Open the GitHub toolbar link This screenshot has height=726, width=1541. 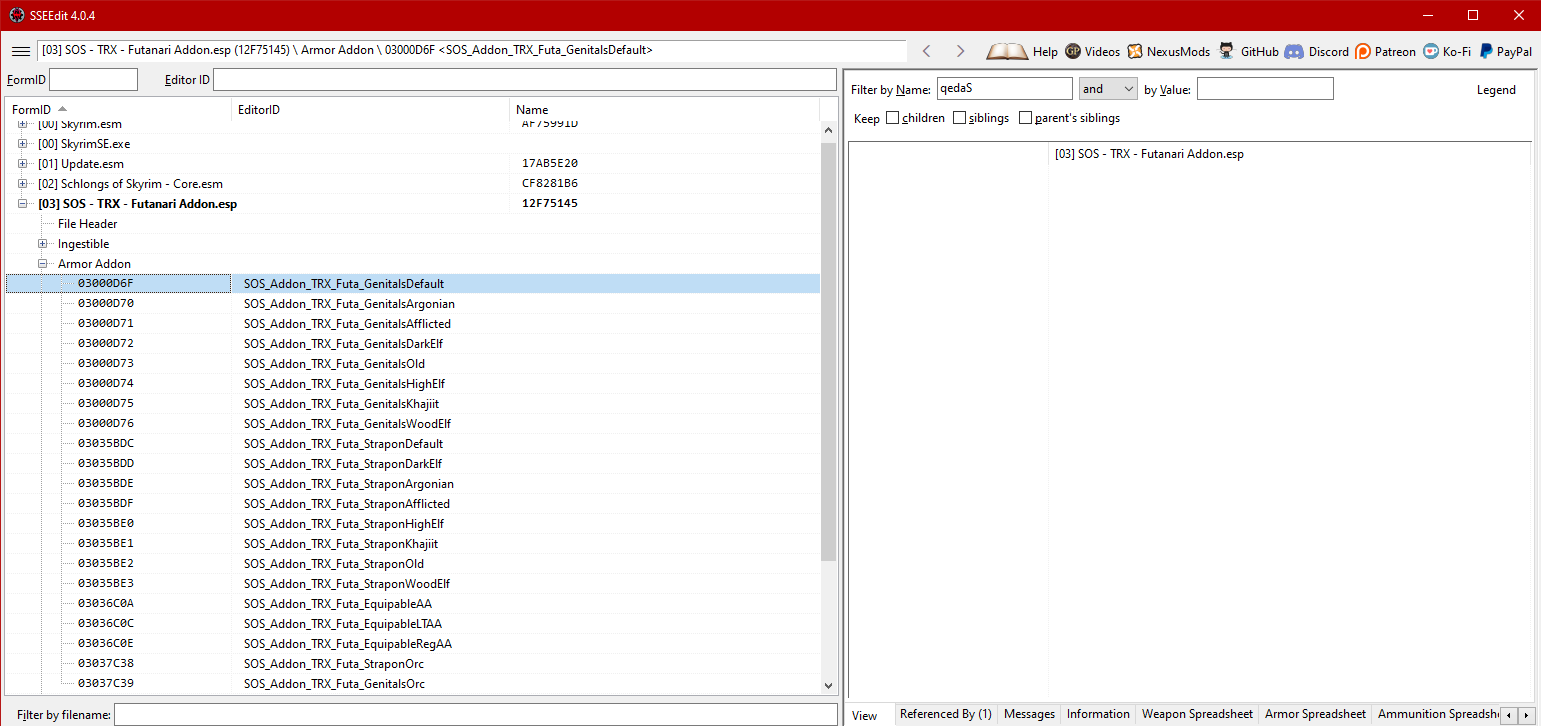(1248, 51)
